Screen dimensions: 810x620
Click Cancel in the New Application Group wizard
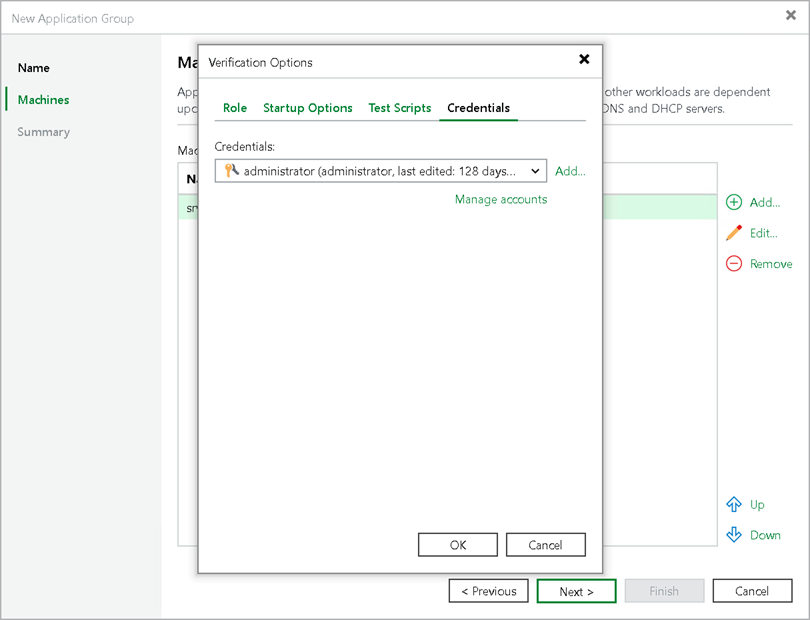[x=752, y=591]
